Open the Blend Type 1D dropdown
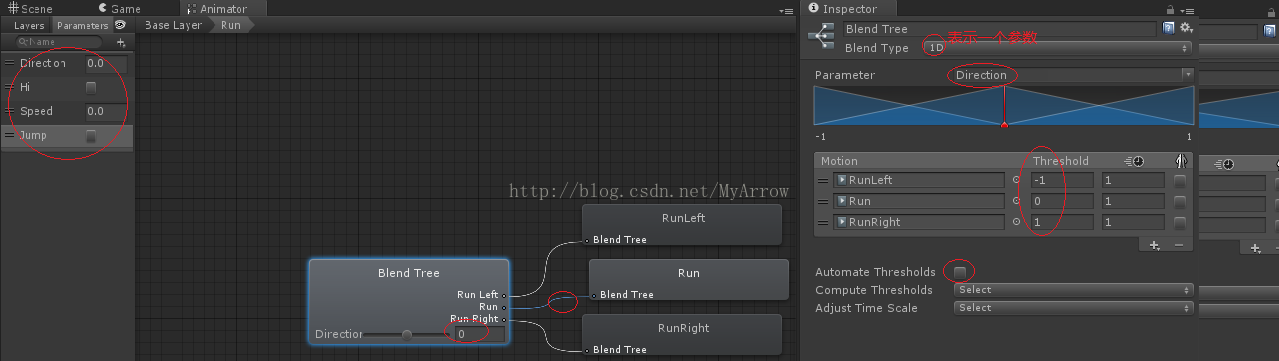Image resolution: width=1279 pixels, height=361 pixels. coord(1058,47)
